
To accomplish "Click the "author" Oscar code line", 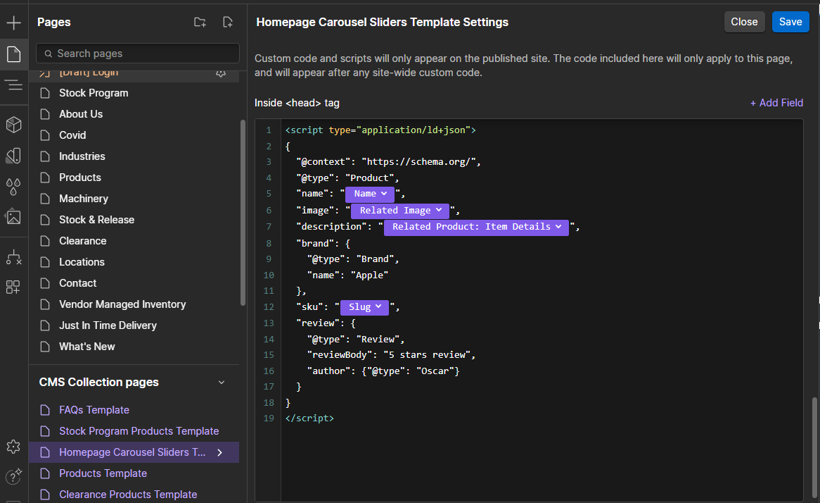I will (383, 371).
